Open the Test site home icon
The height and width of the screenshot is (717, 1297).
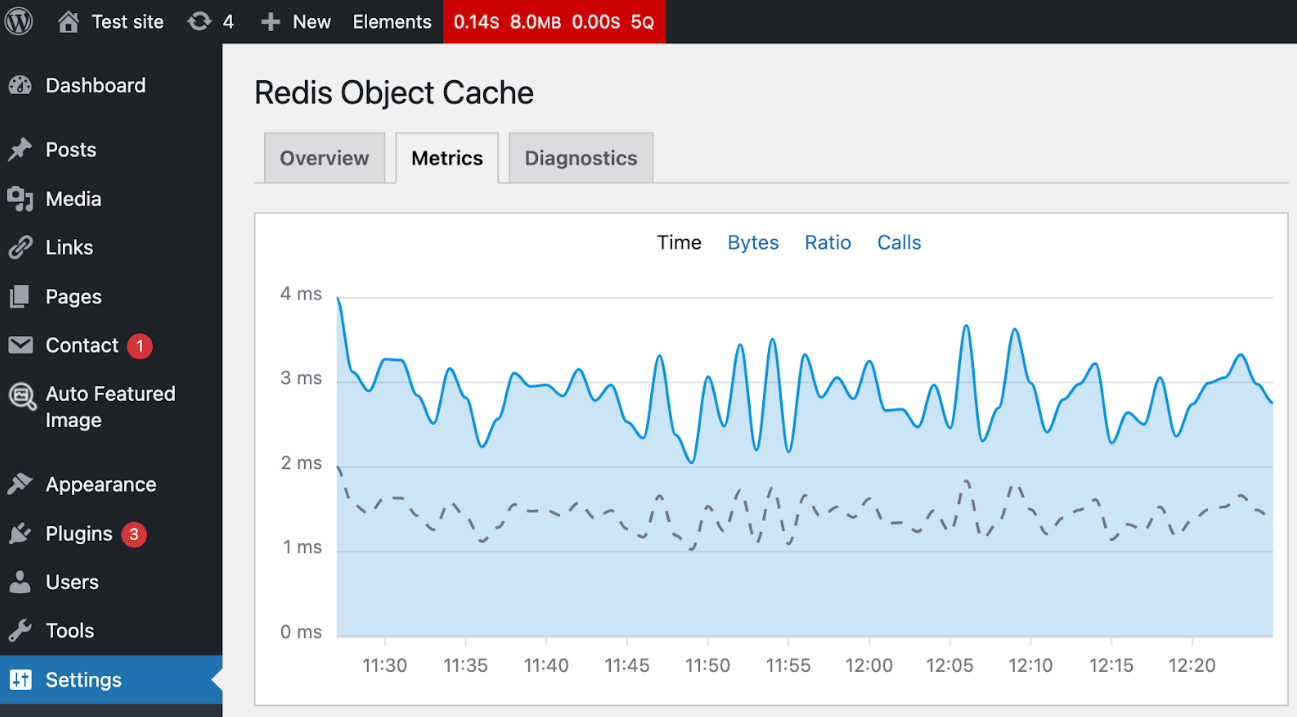pos(68,22)
